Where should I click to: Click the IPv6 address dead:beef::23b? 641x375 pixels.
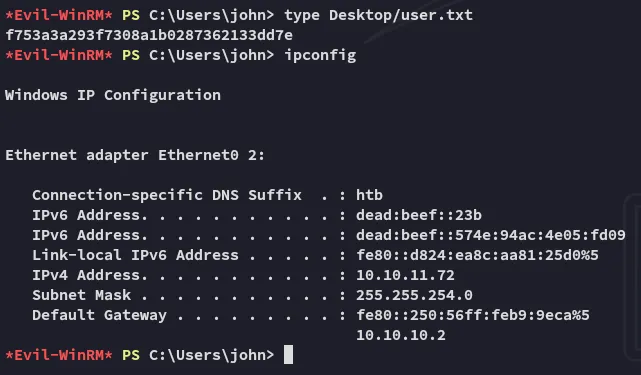419,215
